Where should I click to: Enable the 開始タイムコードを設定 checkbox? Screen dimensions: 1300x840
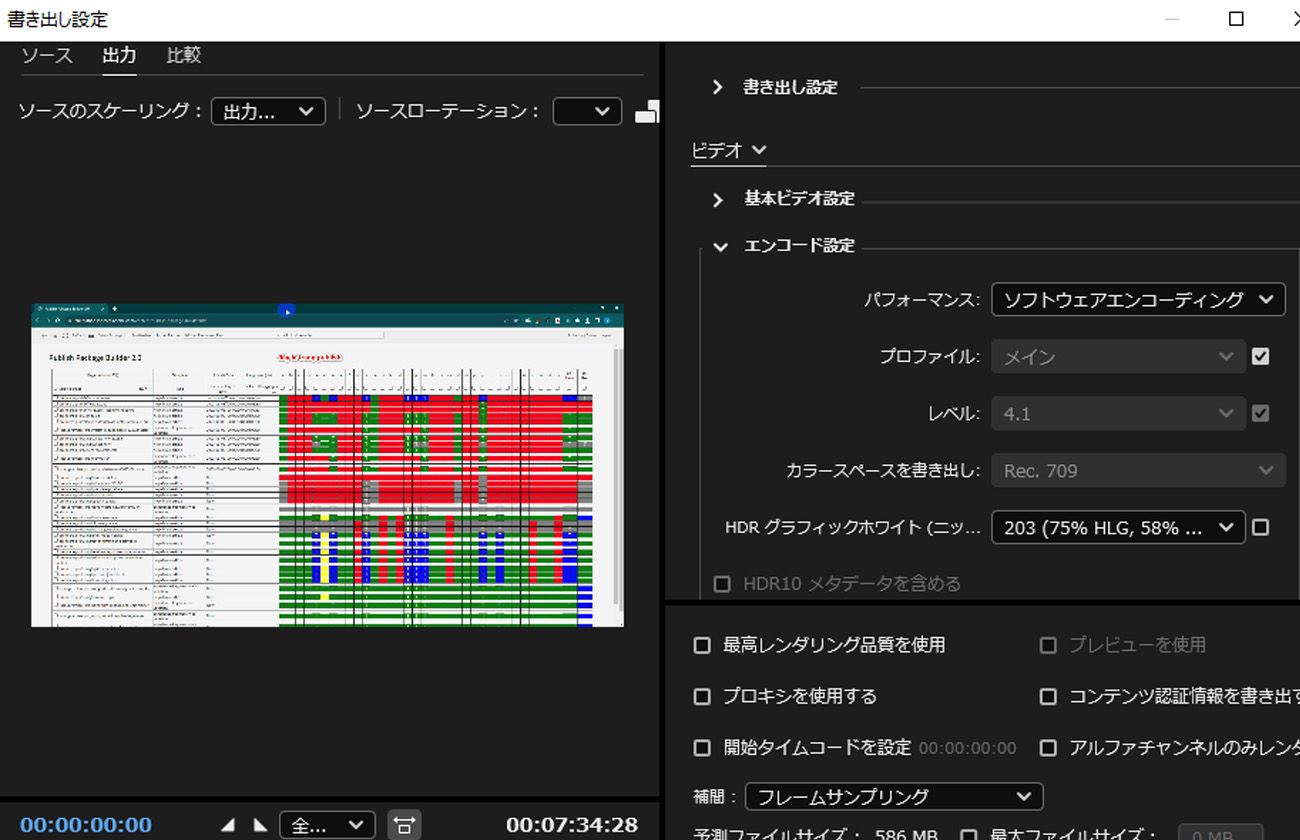point(701,747)
